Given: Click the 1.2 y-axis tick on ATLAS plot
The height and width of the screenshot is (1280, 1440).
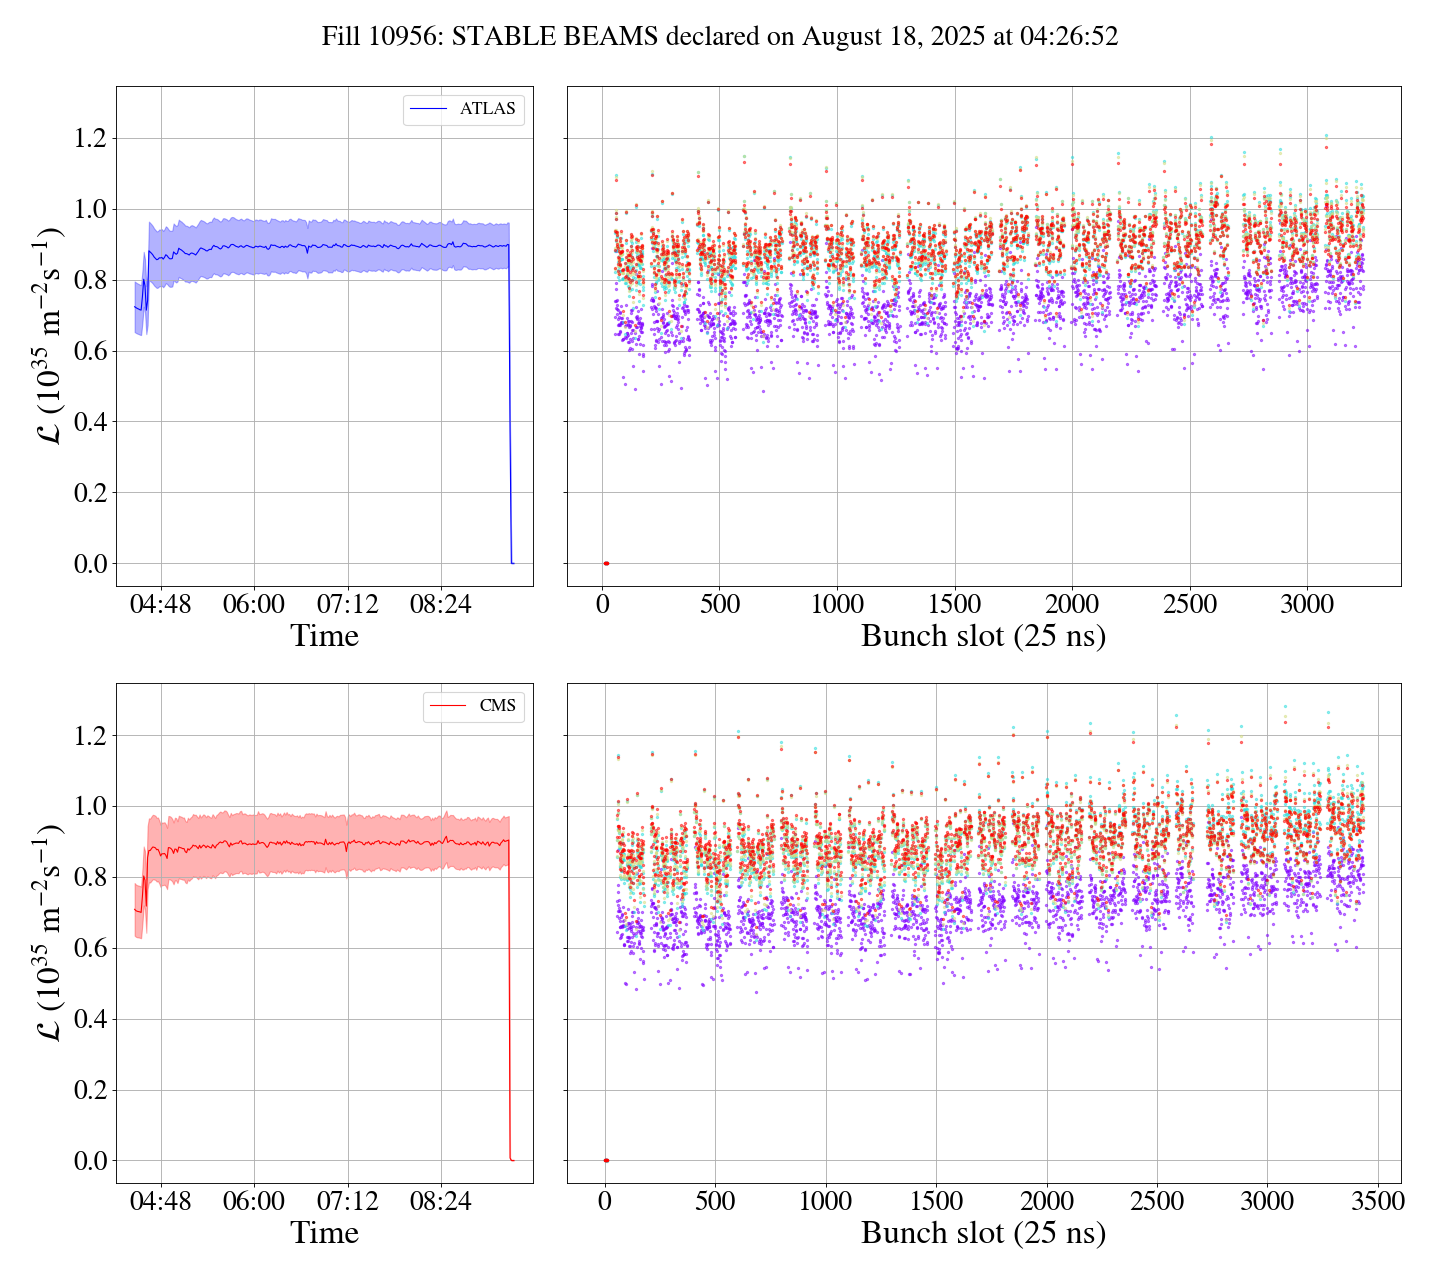Looking at the screenshot, I should click(90, 138).
